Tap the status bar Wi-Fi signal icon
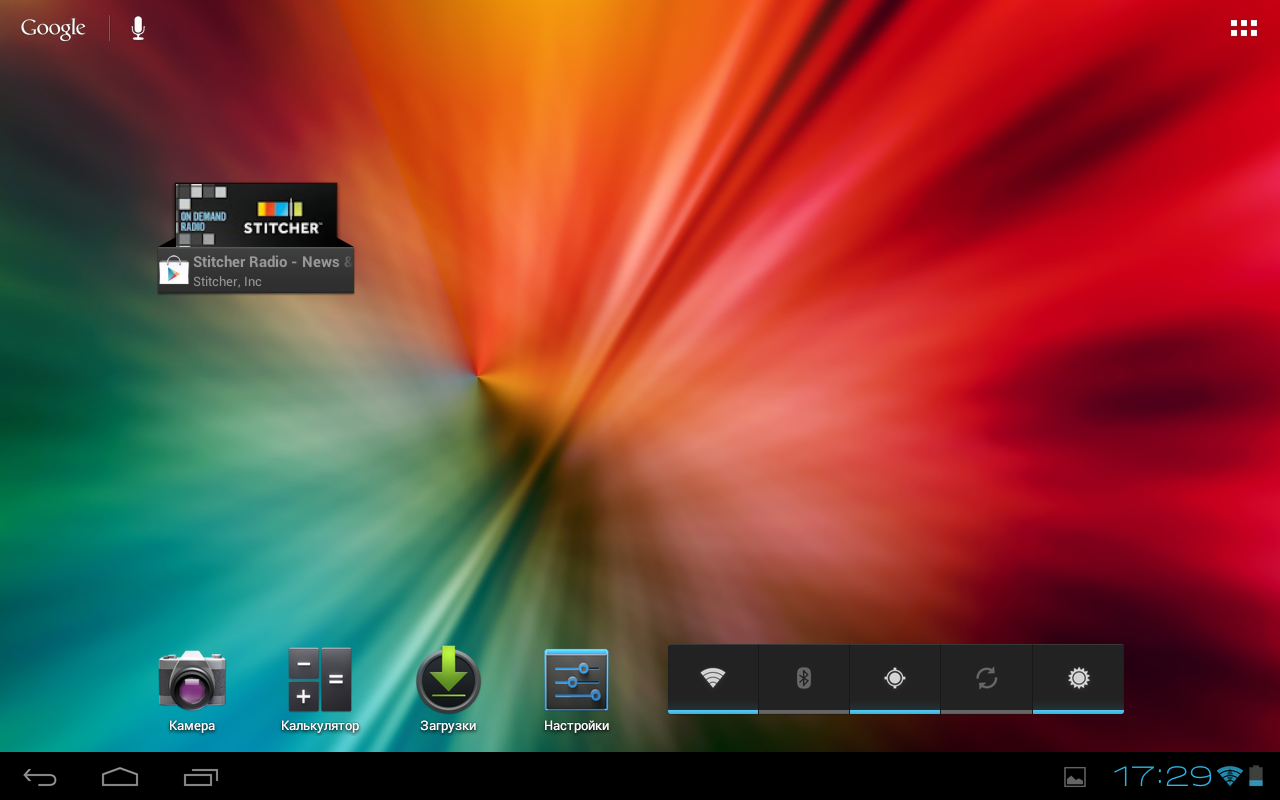The width and height of the screenshot is (1280, 800). click(x=1230, y=776)
